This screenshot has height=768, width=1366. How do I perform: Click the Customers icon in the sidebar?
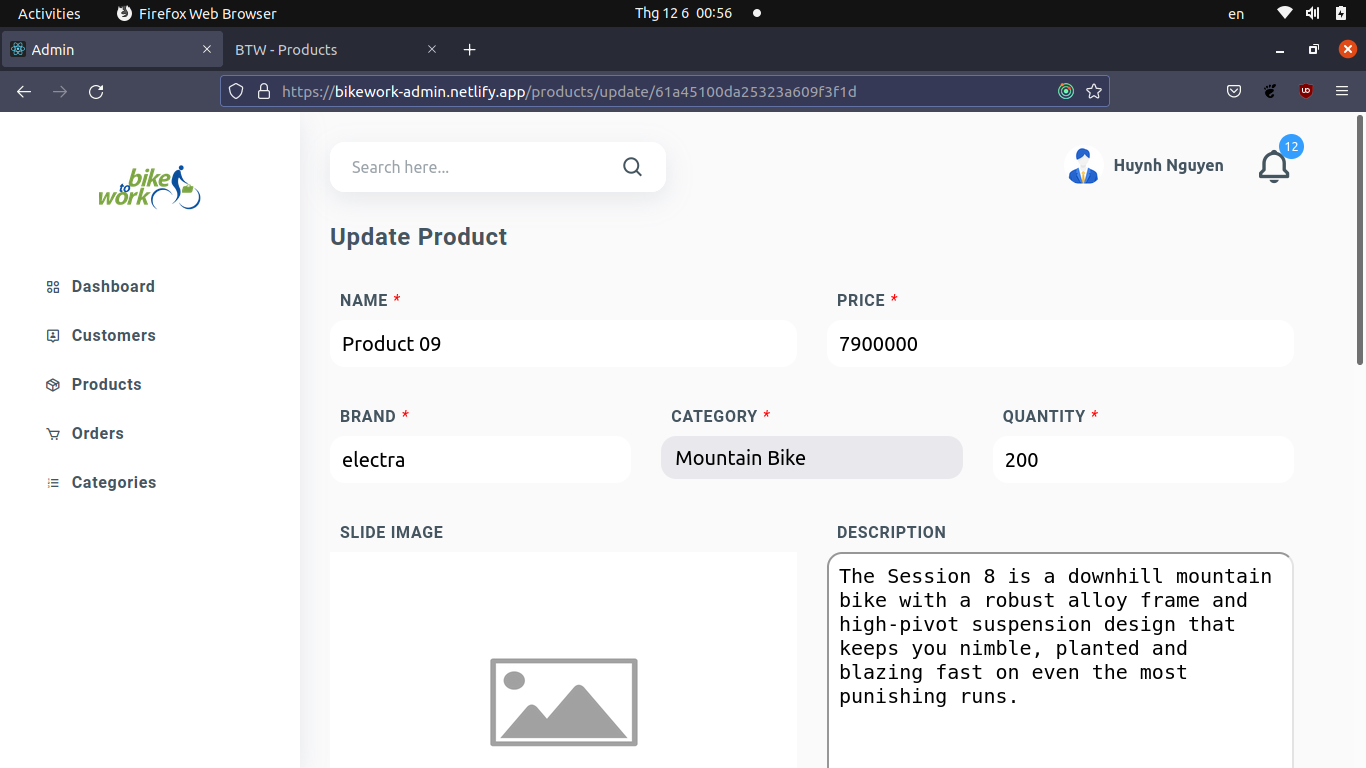click(x=52, y=335)
